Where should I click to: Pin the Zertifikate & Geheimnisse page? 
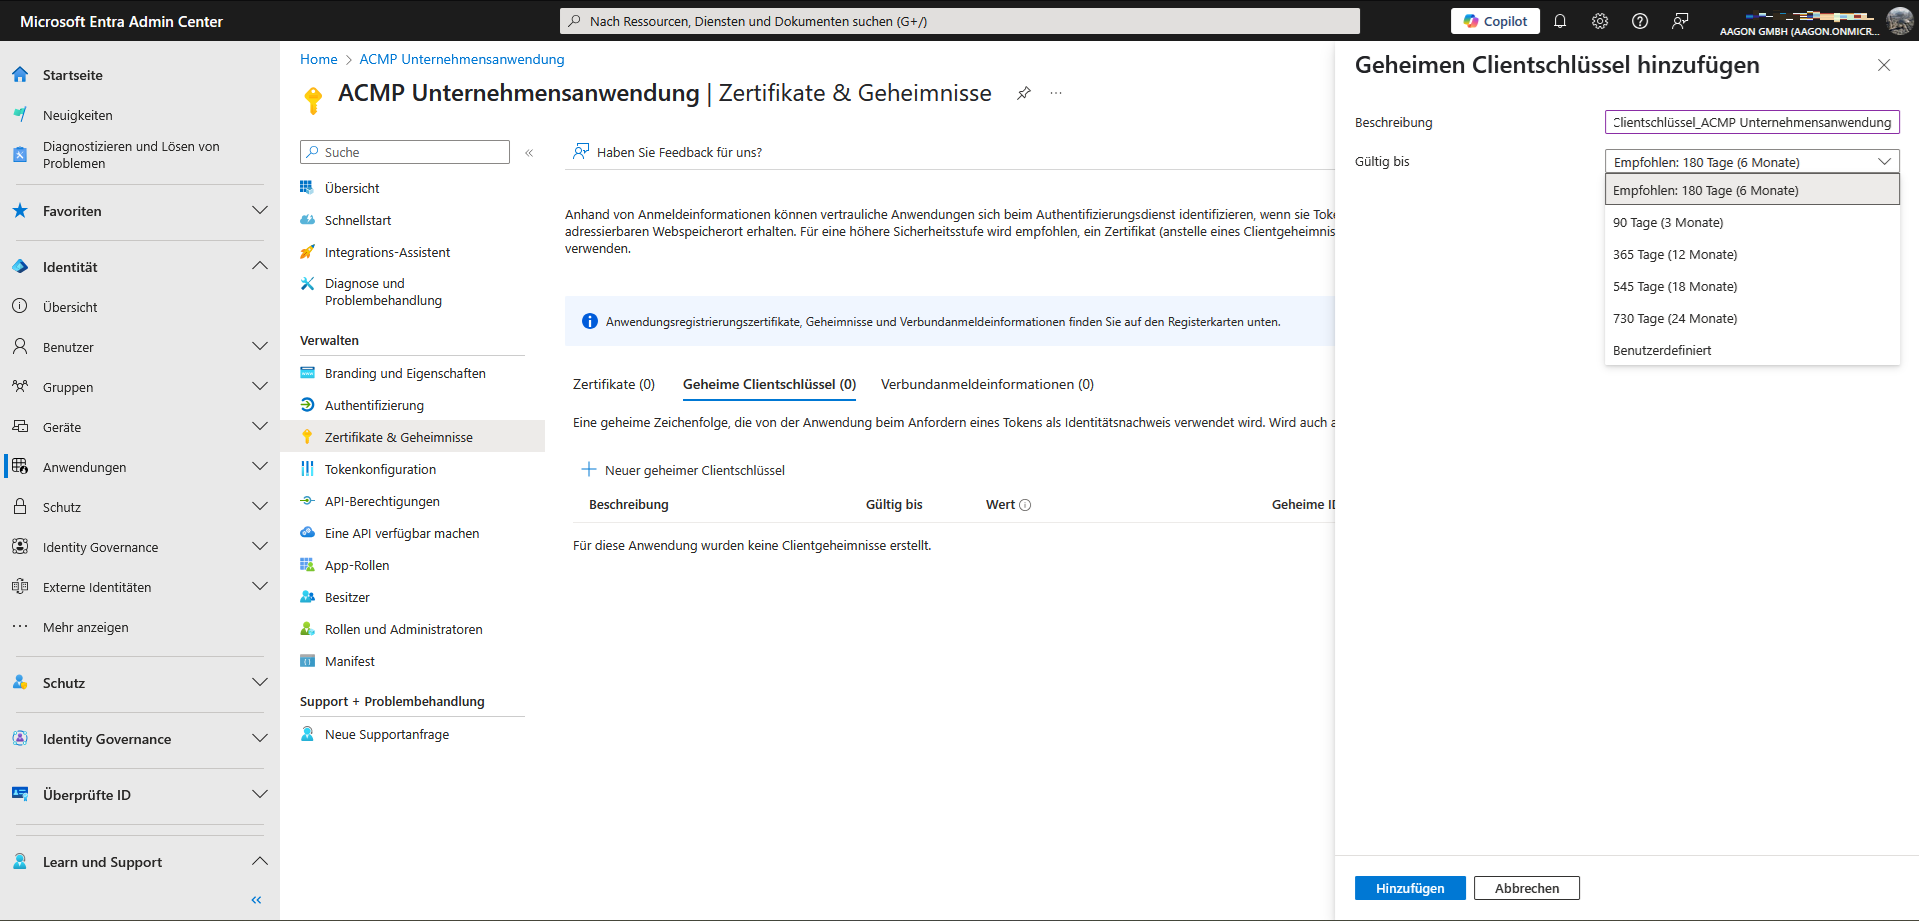[x=1024, y=93]
